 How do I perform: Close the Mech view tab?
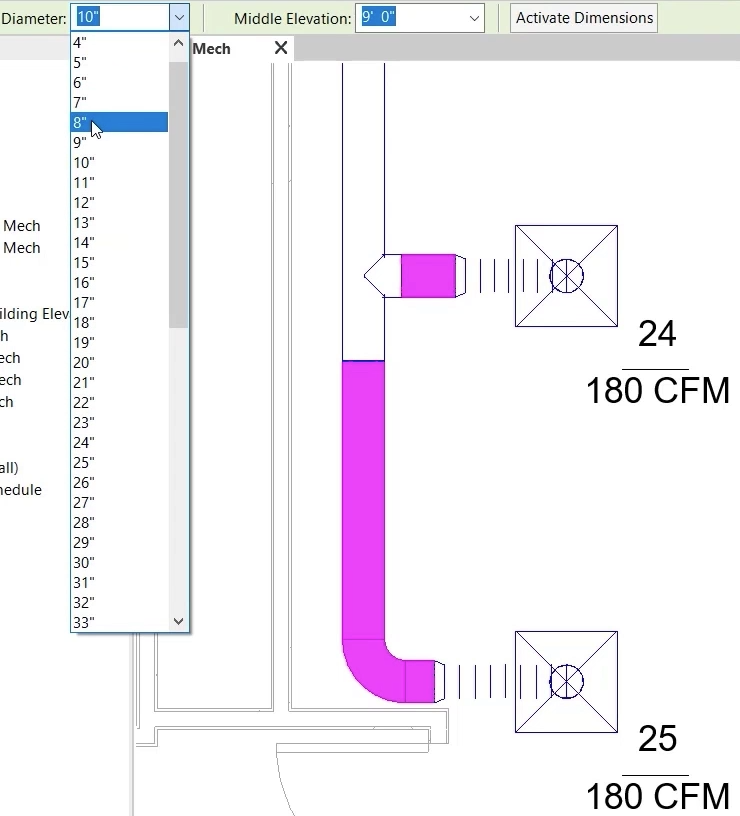tap(281, 48)
